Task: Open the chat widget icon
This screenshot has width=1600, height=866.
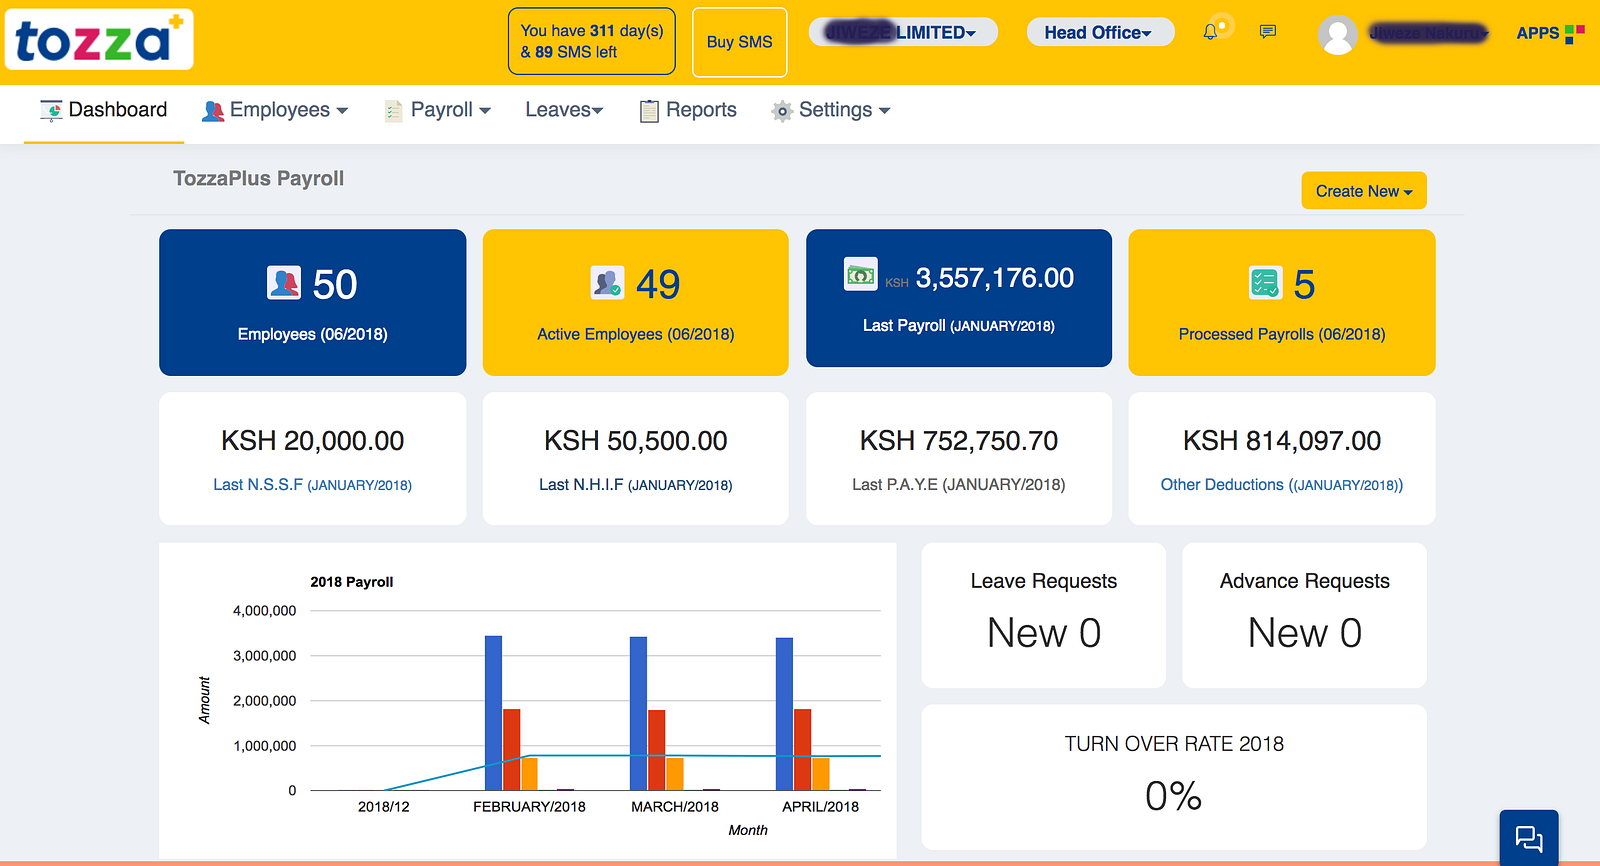Action: point(1529,838)
